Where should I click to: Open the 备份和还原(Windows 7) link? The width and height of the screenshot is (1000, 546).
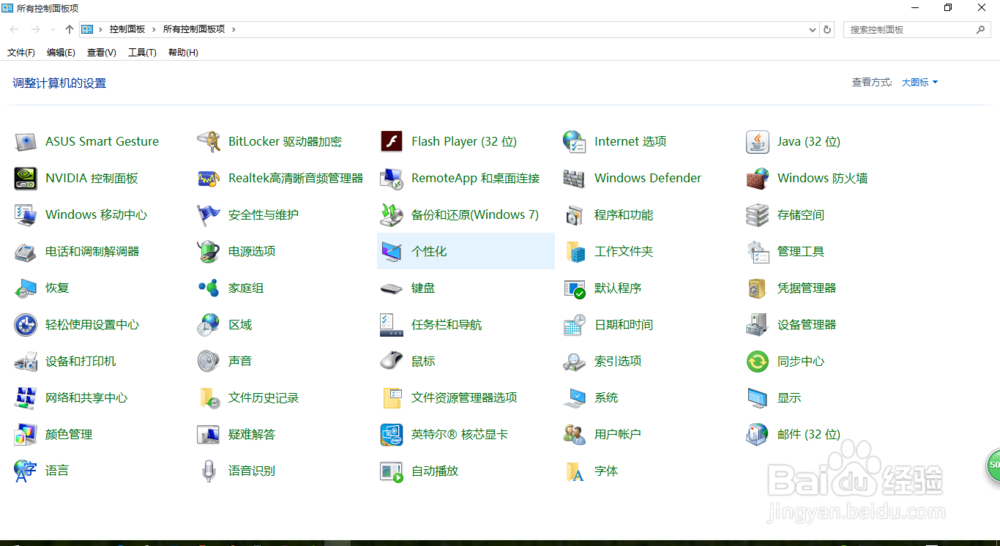click(475, 215)
